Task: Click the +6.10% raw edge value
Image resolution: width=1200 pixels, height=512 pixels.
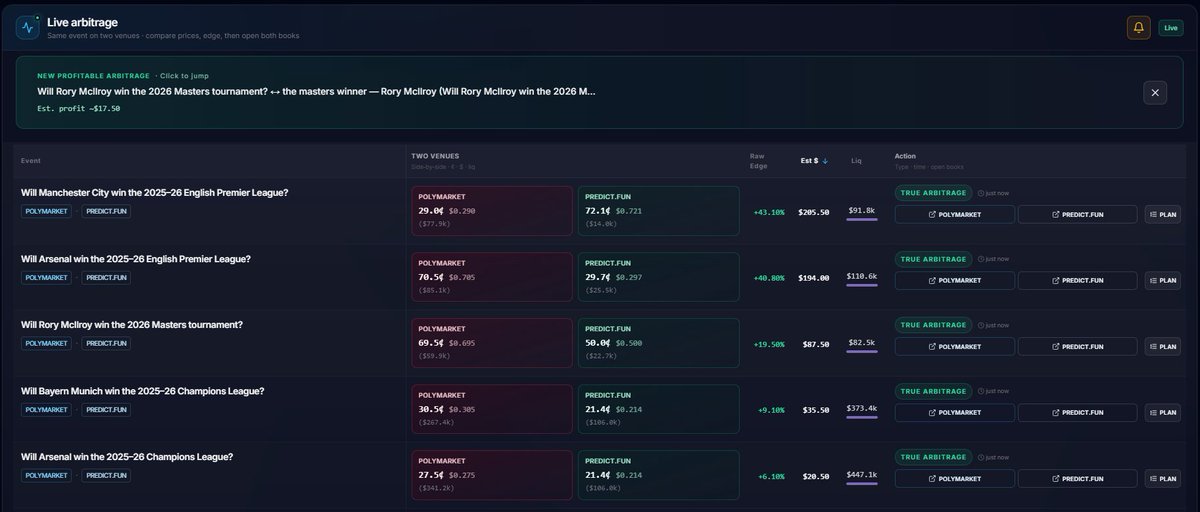Action: [771, 476]
